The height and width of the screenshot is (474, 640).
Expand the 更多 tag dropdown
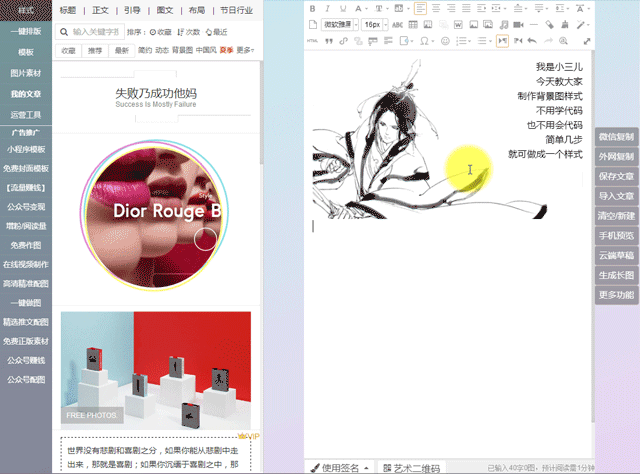coord(245,50)
